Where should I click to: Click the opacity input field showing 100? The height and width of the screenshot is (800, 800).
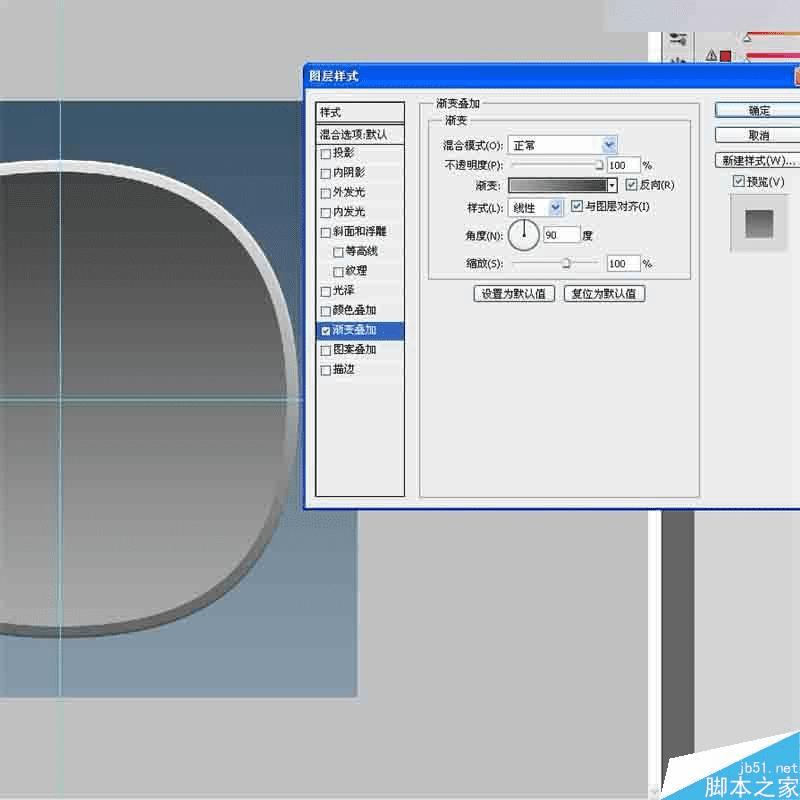(x=623, y=165)
